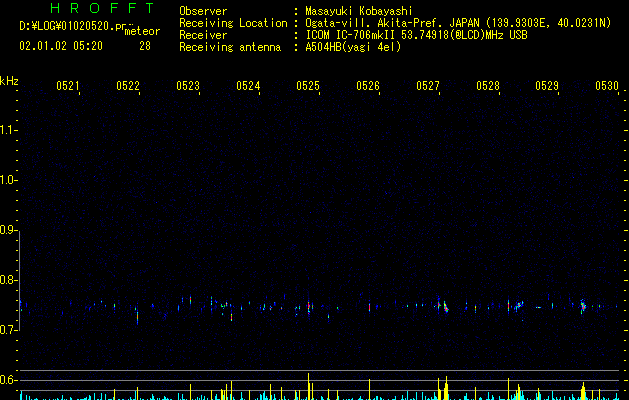The image size is (629, 400).
Task: Click the 0.6 kHz axis label
Action: (8, 380)
